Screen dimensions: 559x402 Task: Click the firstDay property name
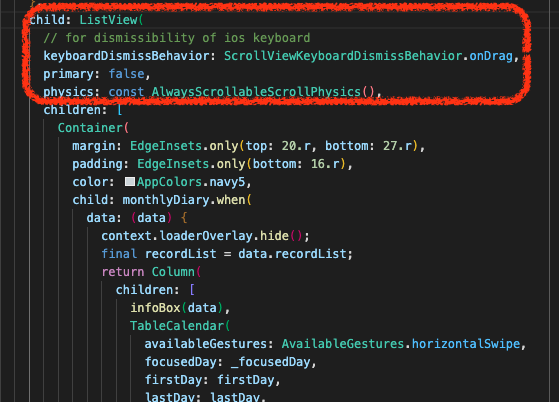click(x=173, y=380)
